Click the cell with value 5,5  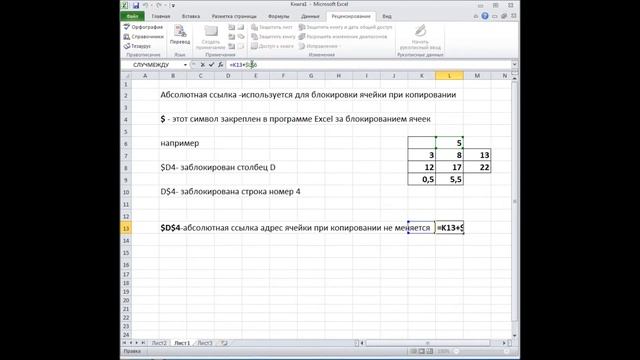coord(449,180)
